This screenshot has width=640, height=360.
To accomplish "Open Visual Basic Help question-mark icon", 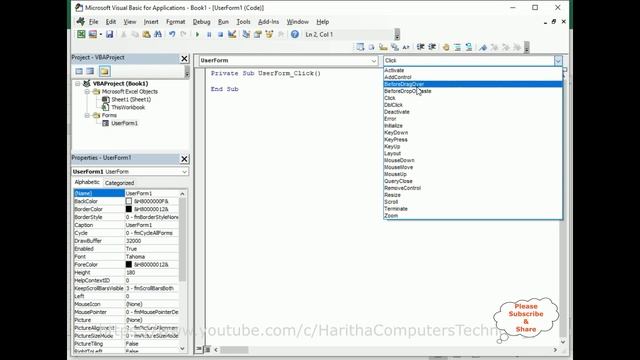I will point(295,34).
